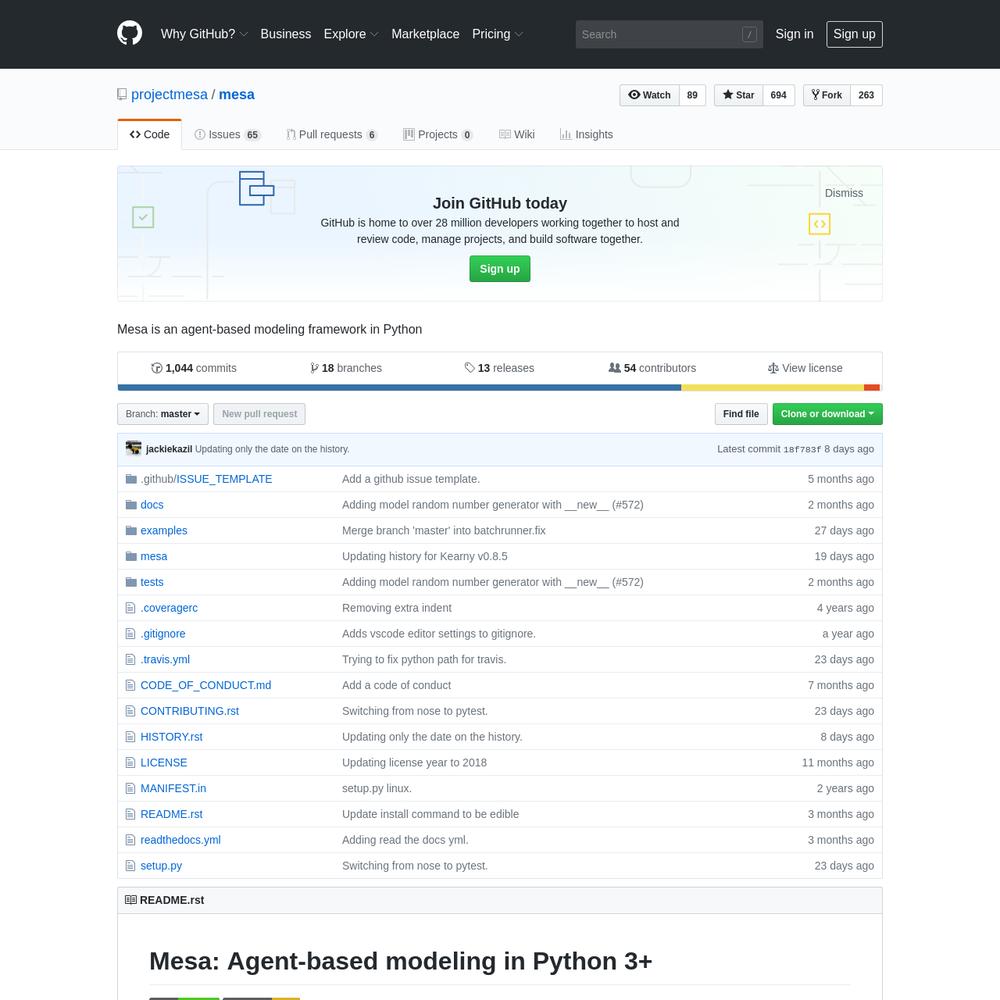Expand the Why GitHub? menu

pos(204,34)
